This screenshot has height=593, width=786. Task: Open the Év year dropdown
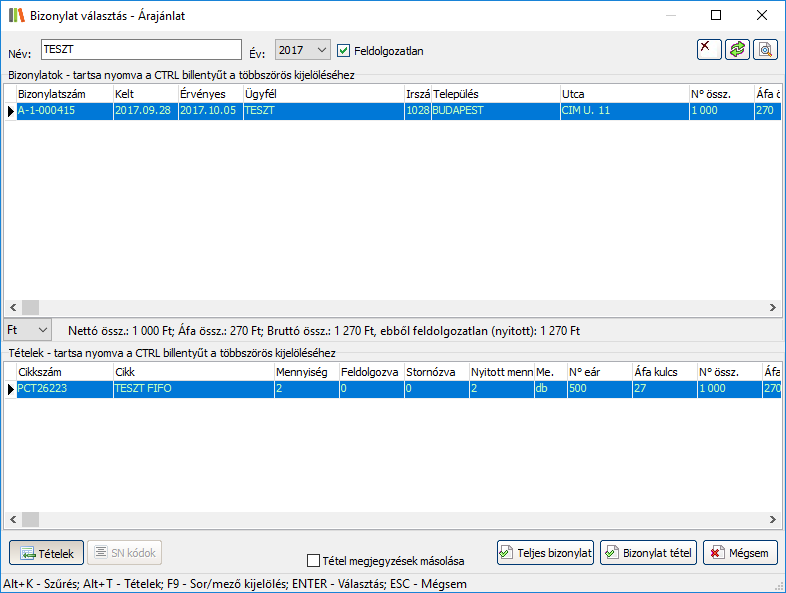302,50
